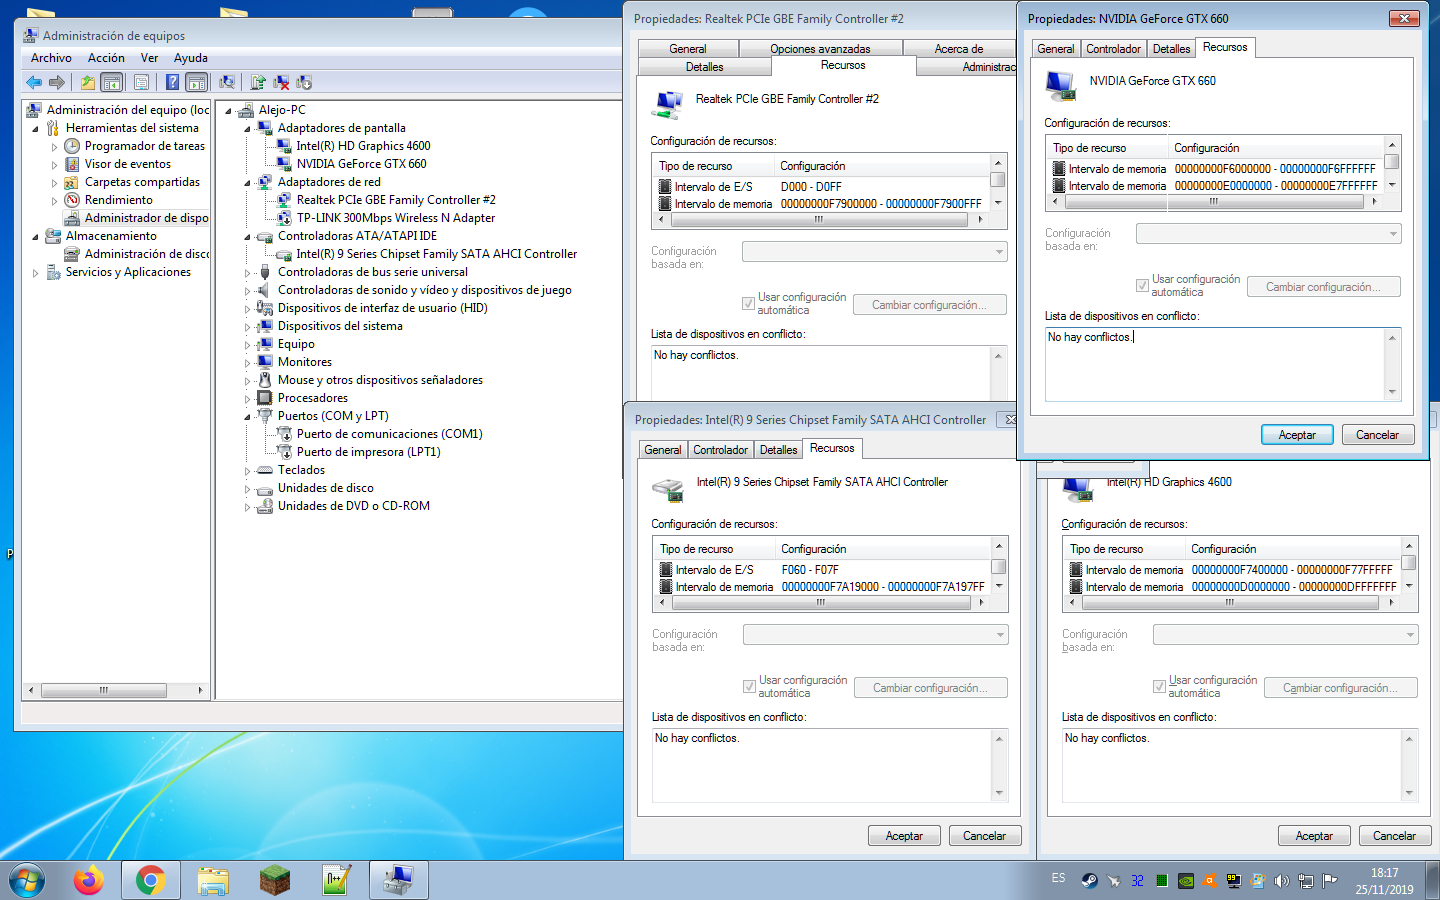The height and width of the screenshot is (900, 1440).
Task: Select Puerto de impresora (LPT1) device
Action: coord(368,452)
